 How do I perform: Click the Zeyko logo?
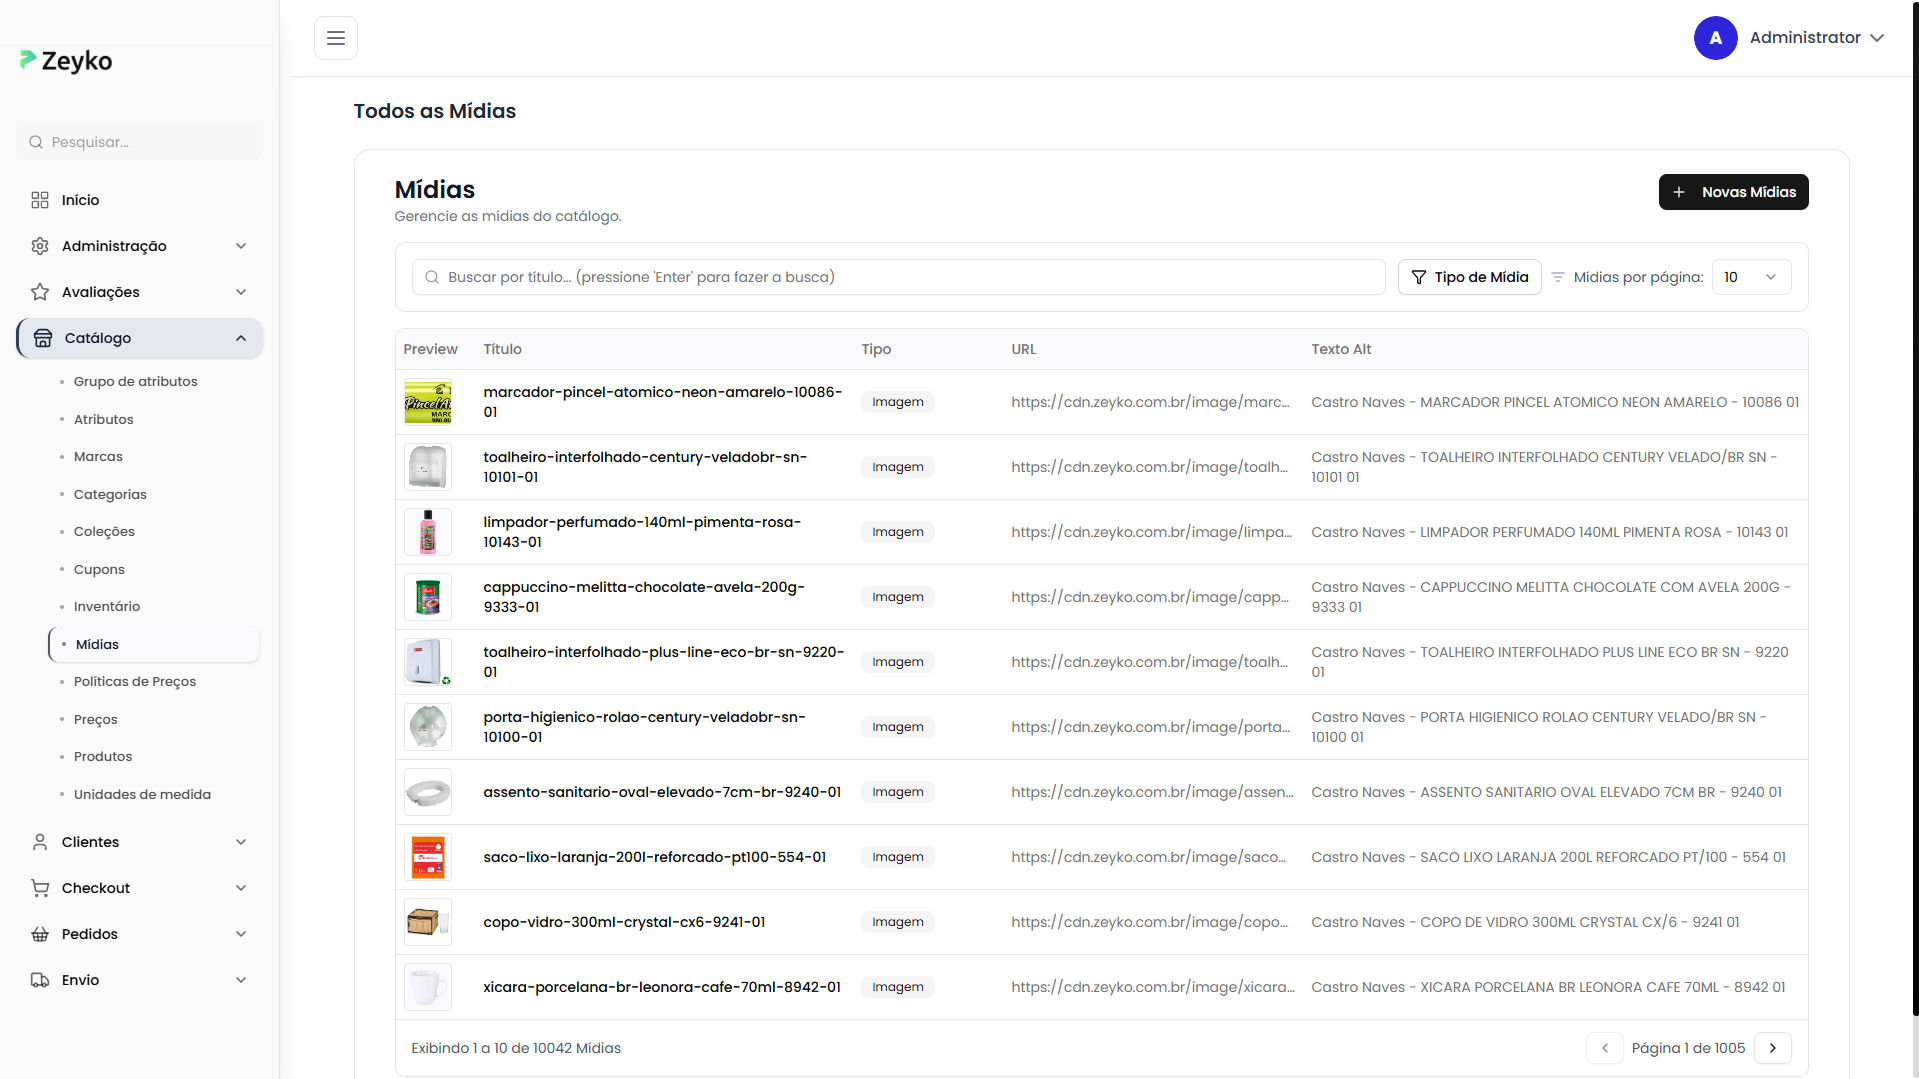click(x=66, y=61)
